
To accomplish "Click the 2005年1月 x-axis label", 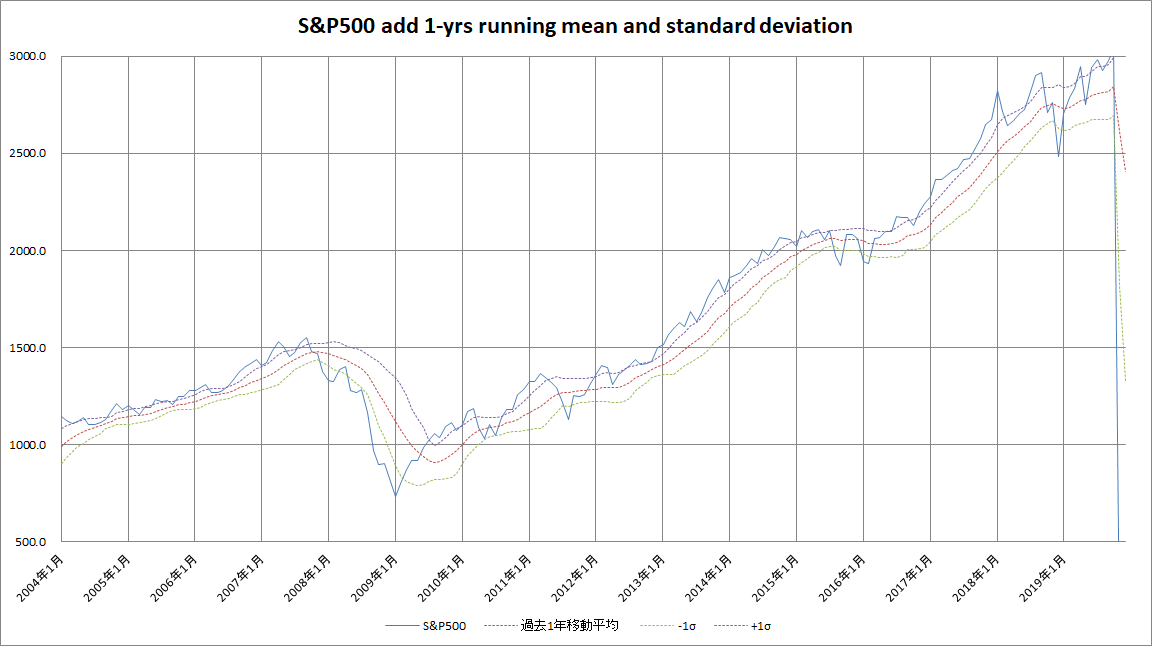I will pos(107,578).
